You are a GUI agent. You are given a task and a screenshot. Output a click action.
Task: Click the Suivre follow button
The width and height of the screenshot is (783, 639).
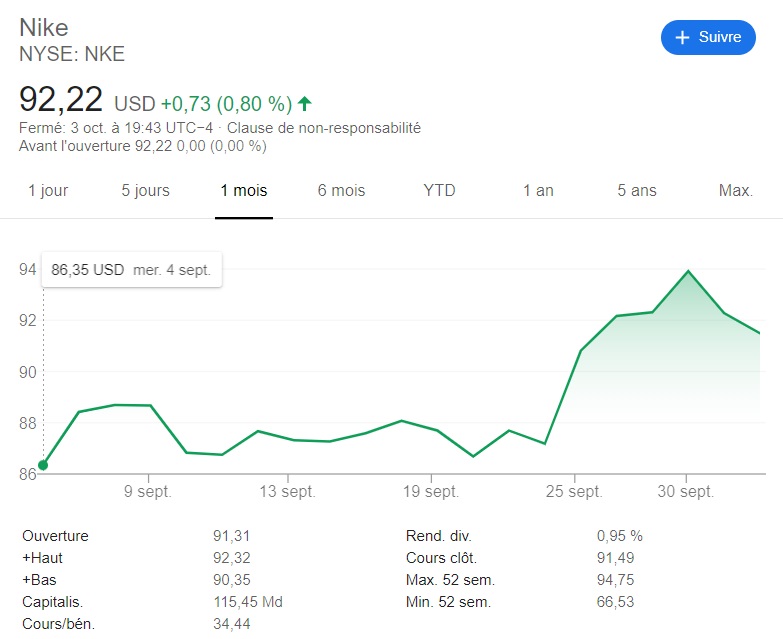click(x=708, y=37)
